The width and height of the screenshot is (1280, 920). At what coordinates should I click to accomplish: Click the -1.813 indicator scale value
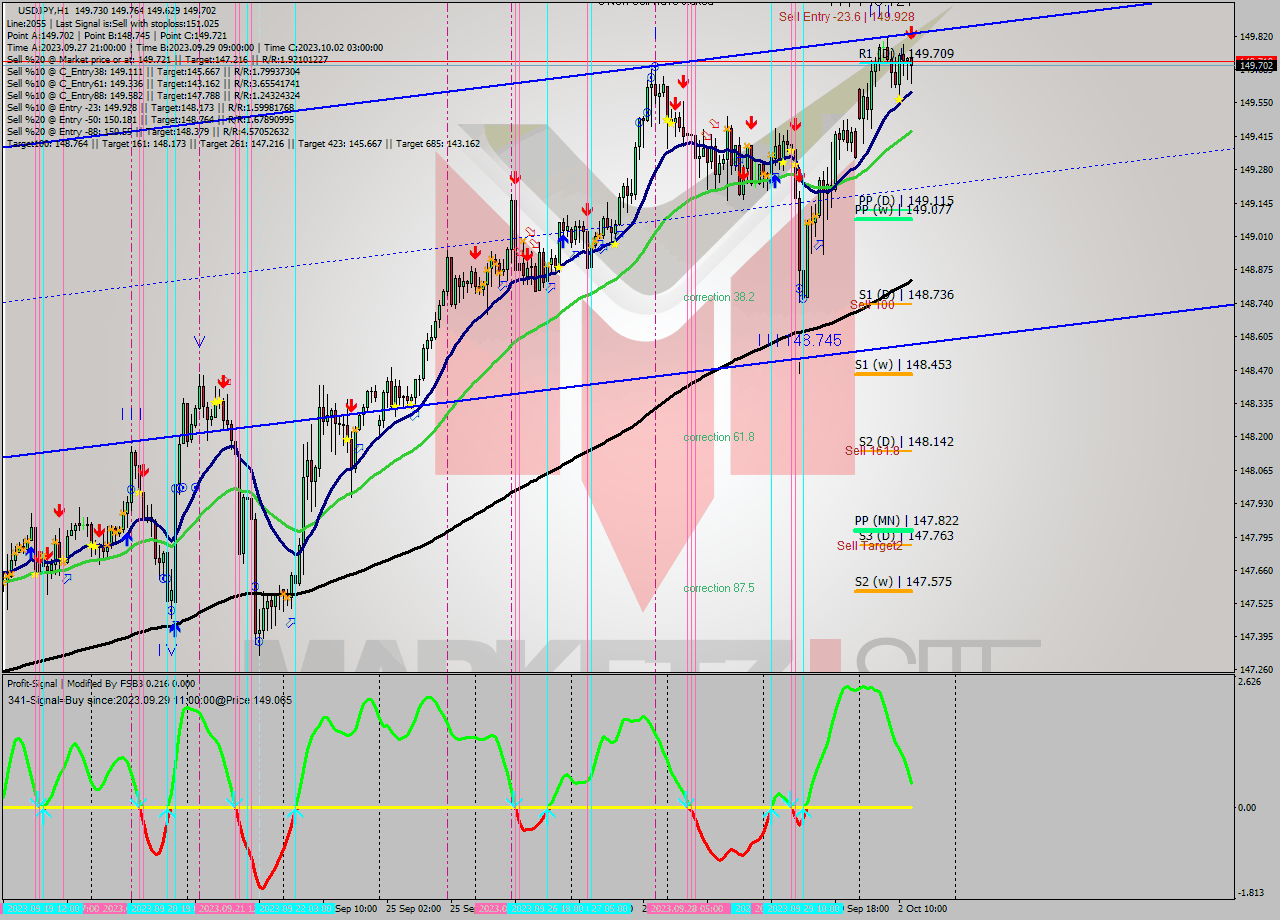coord(1251,892)
